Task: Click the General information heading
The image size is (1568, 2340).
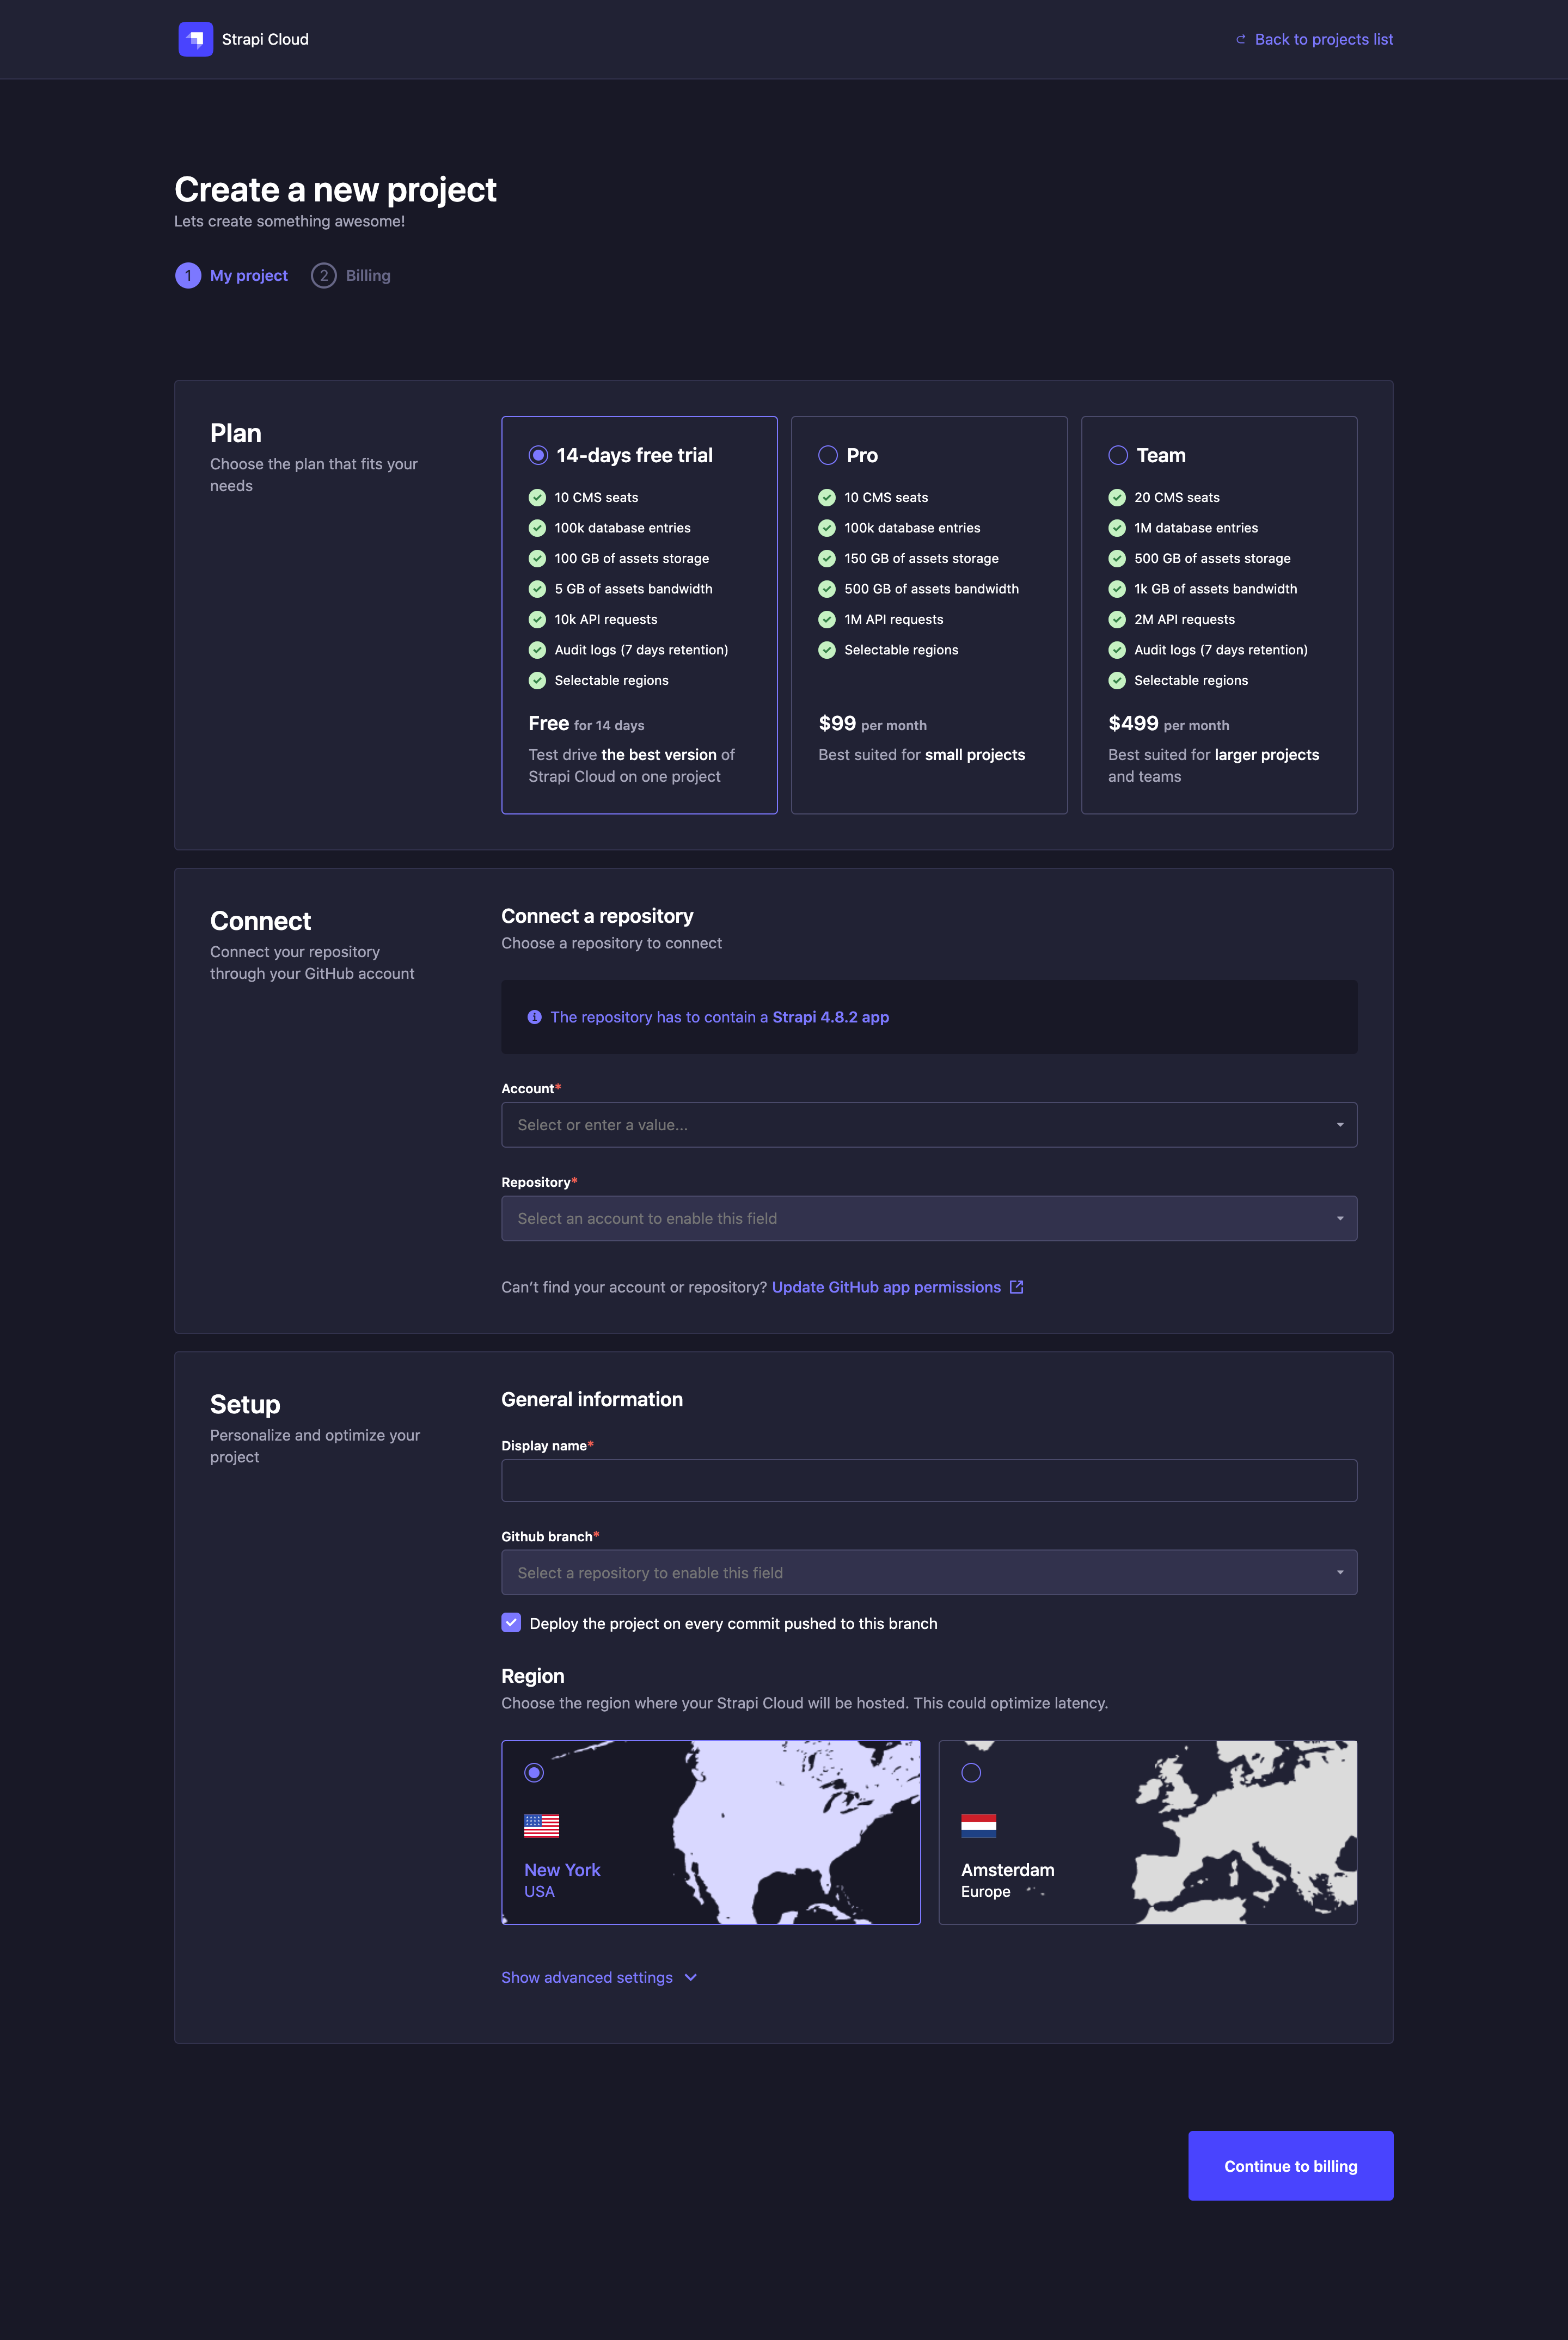Action: (x=592, y=1399)
